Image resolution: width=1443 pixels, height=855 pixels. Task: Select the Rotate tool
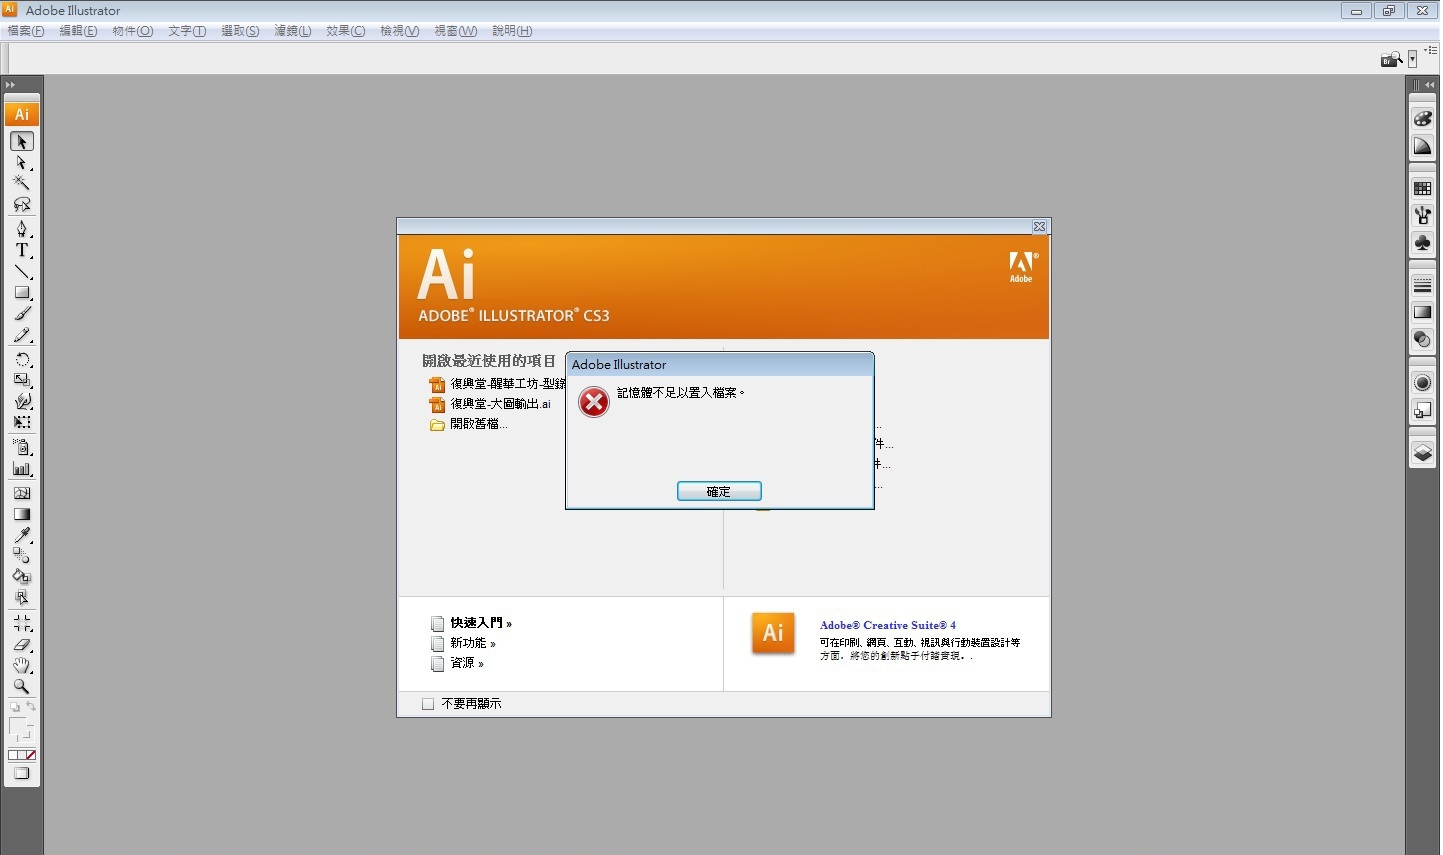click(22, 359)
